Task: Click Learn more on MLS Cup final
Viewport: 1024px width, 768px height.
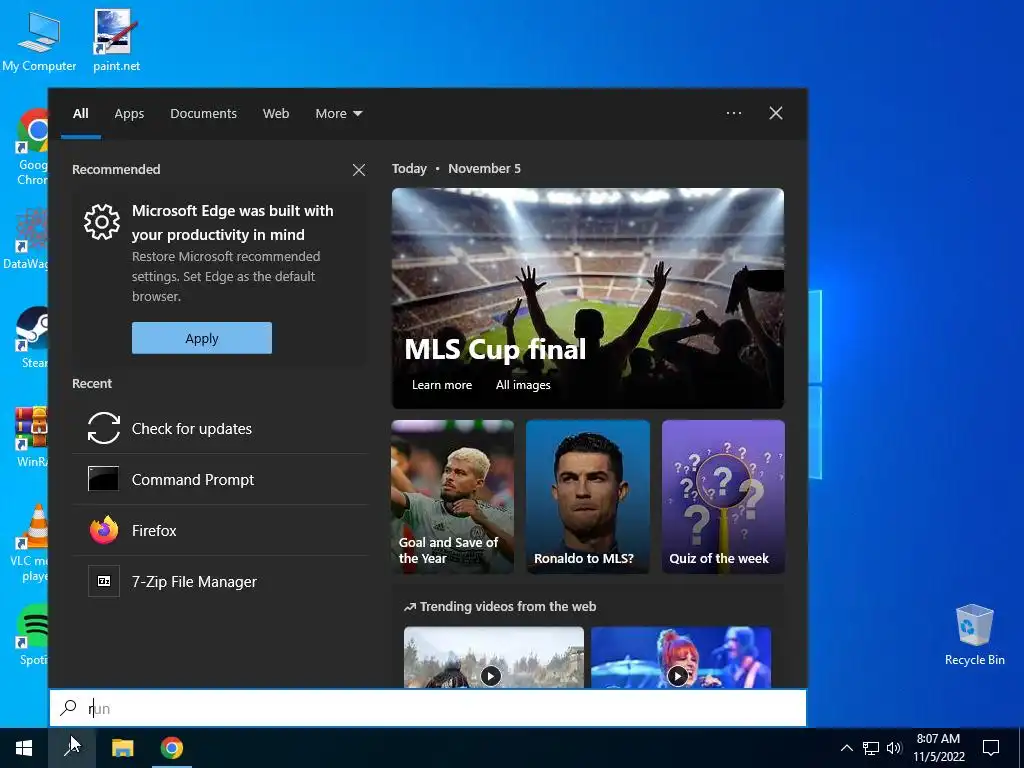Action: pos(441,385)
